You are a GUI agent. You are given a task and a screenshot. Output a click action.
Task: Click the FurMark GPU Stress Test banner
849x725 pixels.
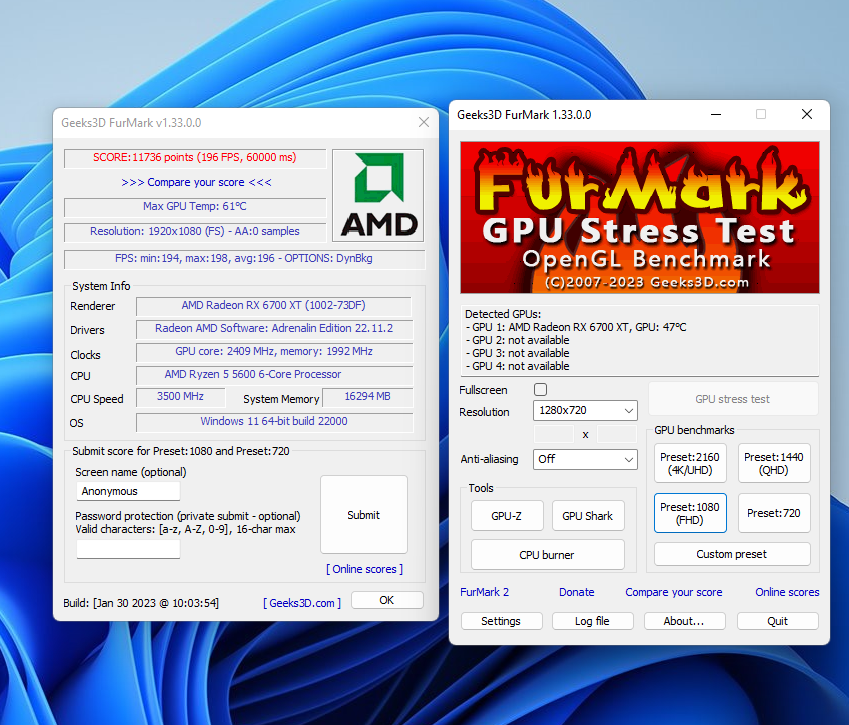pyautogui.click(x=639, y=218)
